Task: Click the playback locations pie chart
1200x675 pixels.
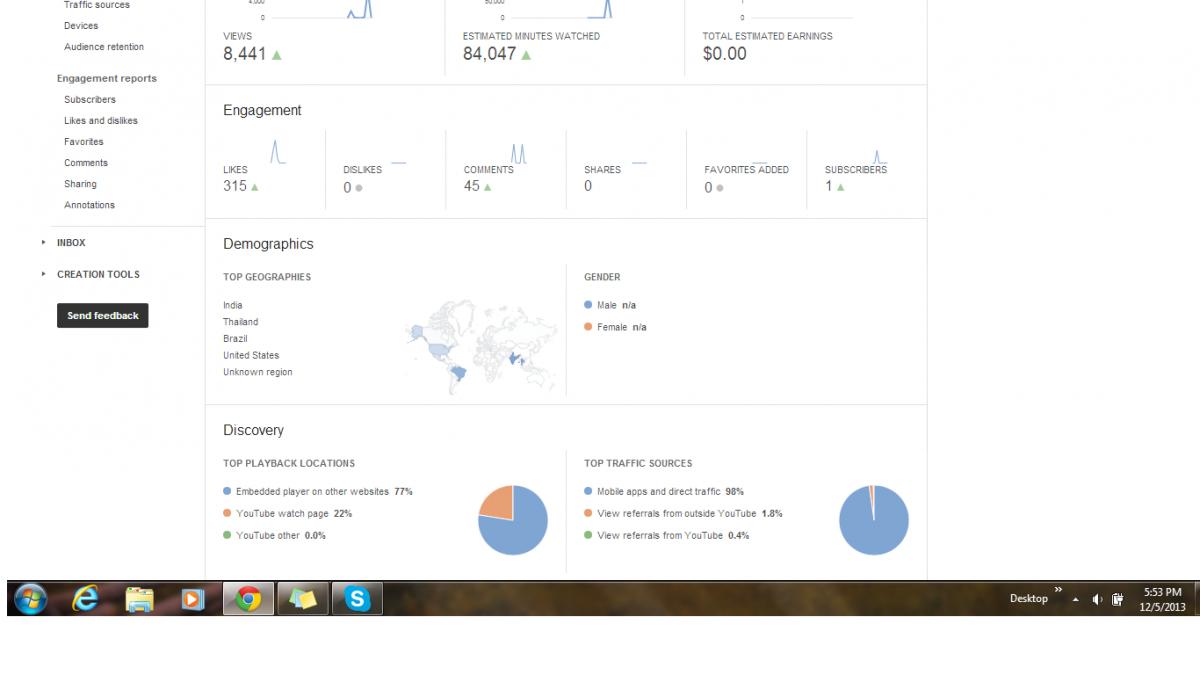Action: click(513, 520)
